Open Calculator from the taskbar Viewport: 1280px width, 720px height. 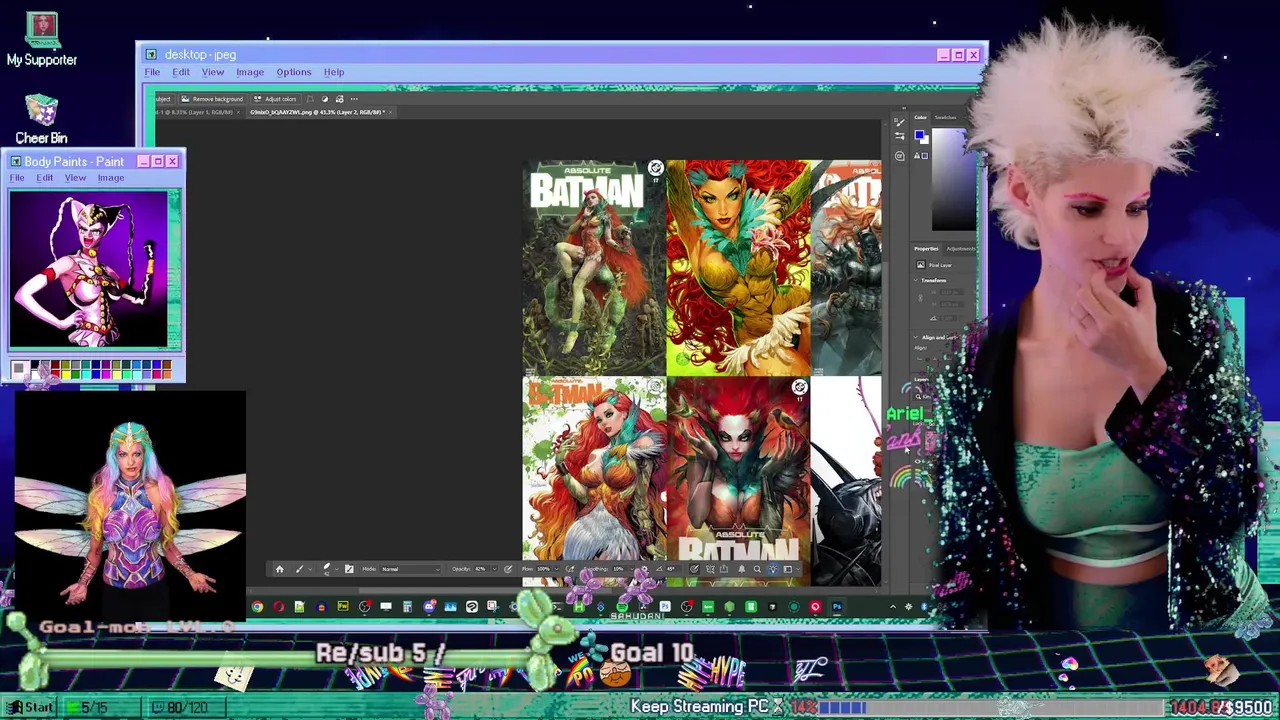[x=407, y=606]
